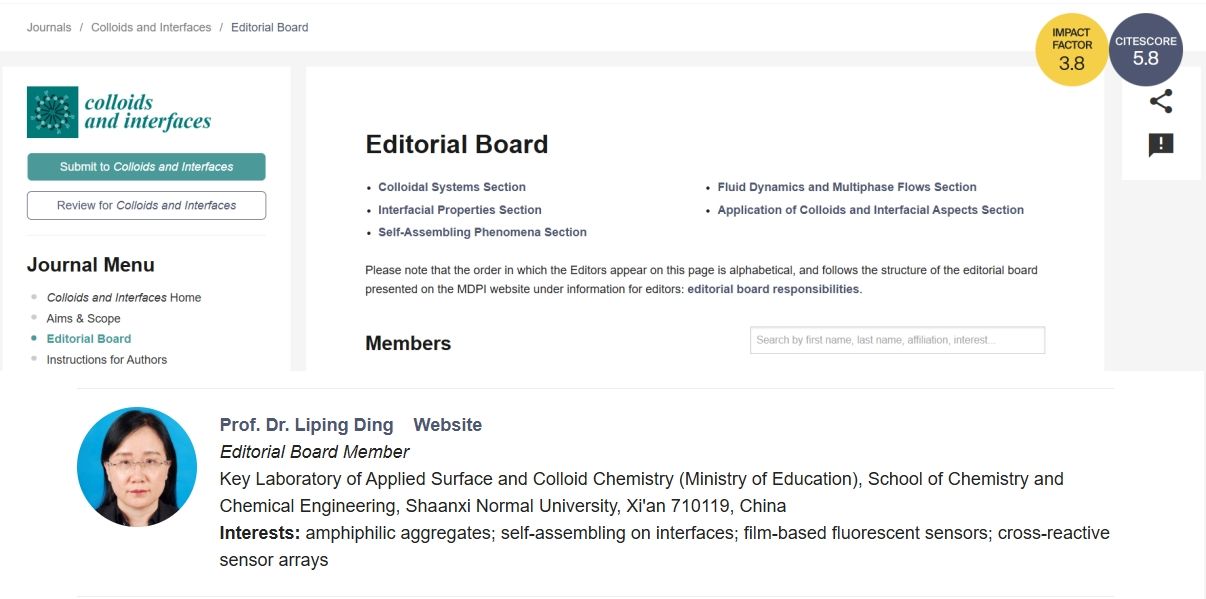The height and width of the screenshot is (599, 1206).
Task: Open Colloids and Interfaces Home menu item
Action: pos(124,297)
